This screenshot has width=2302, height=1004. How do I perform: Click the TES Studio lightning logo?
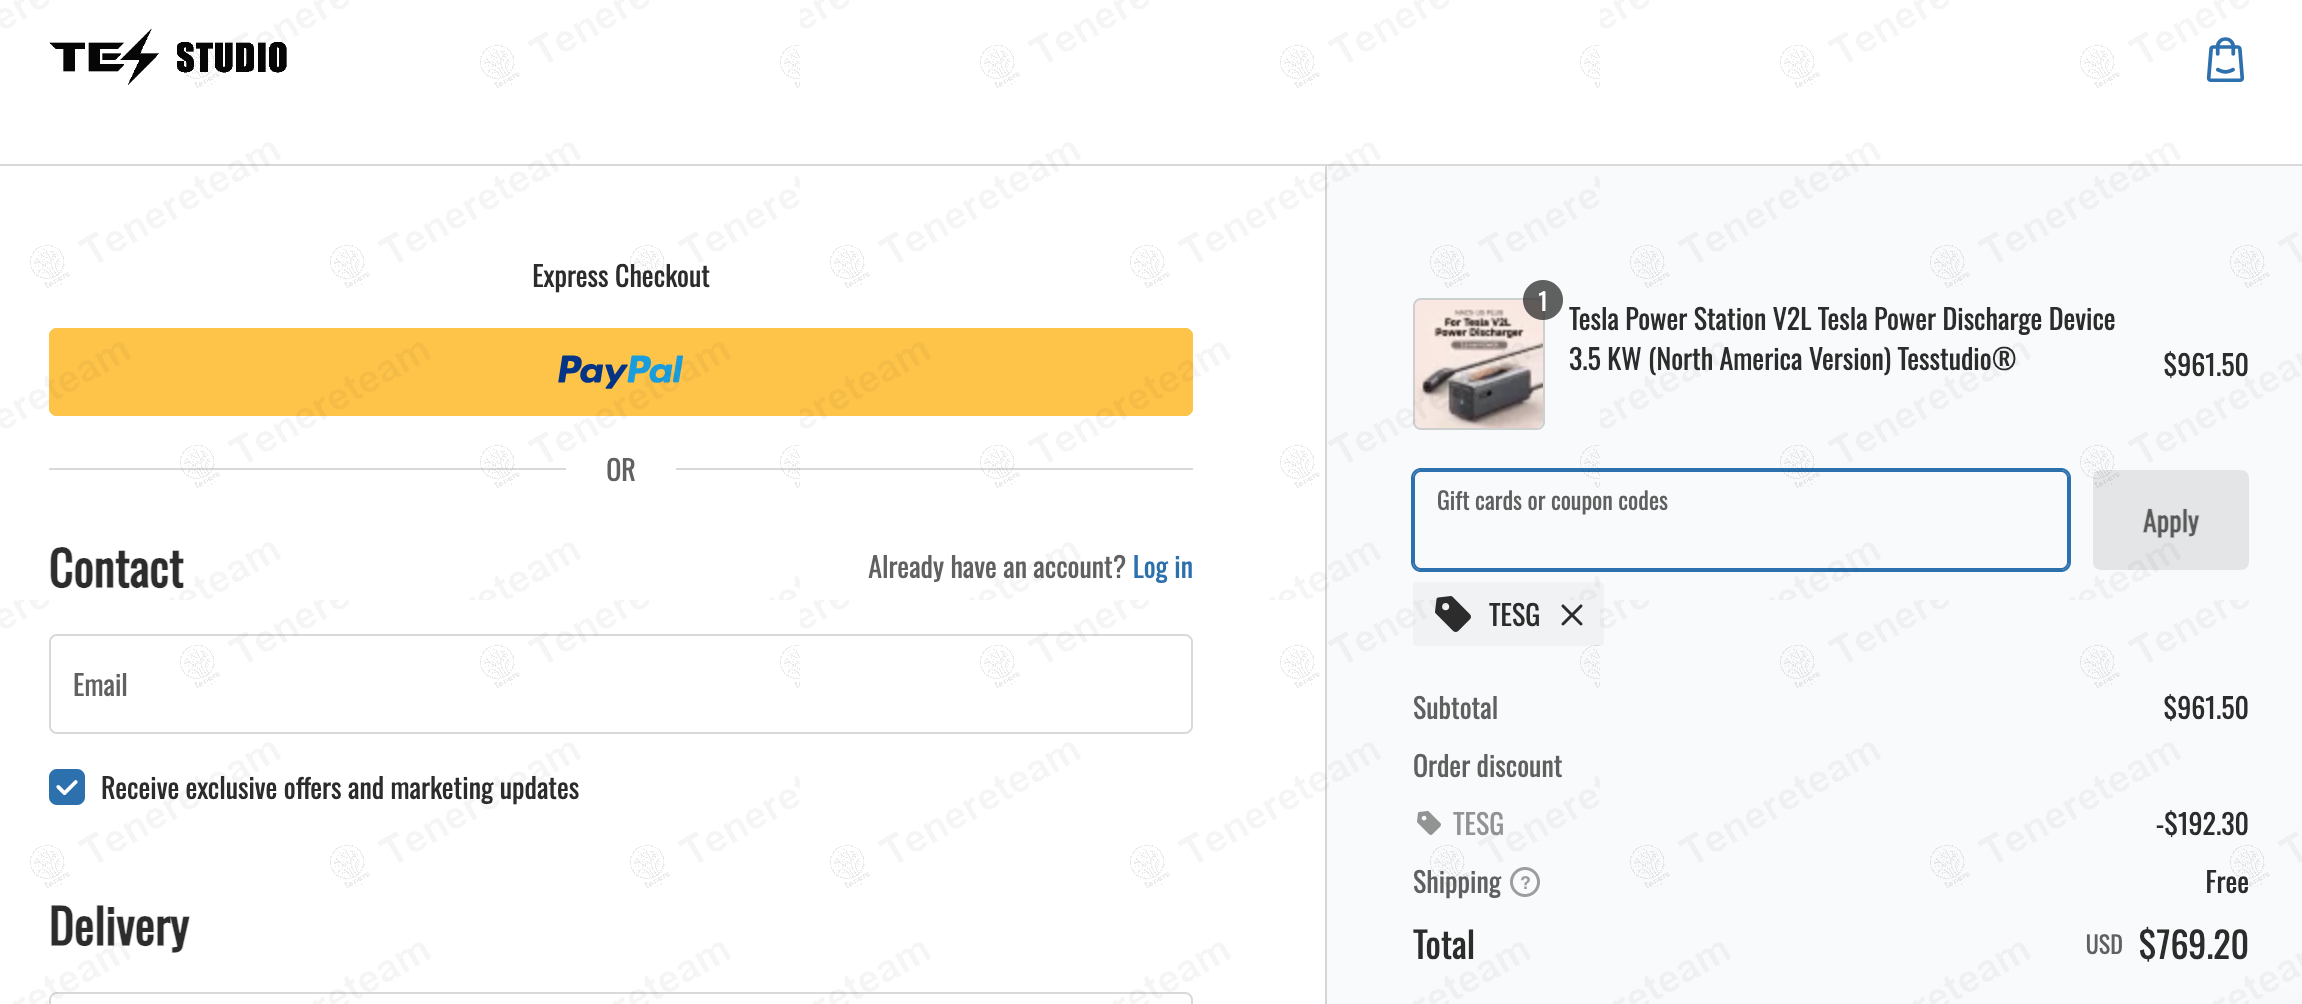point(168,57)
